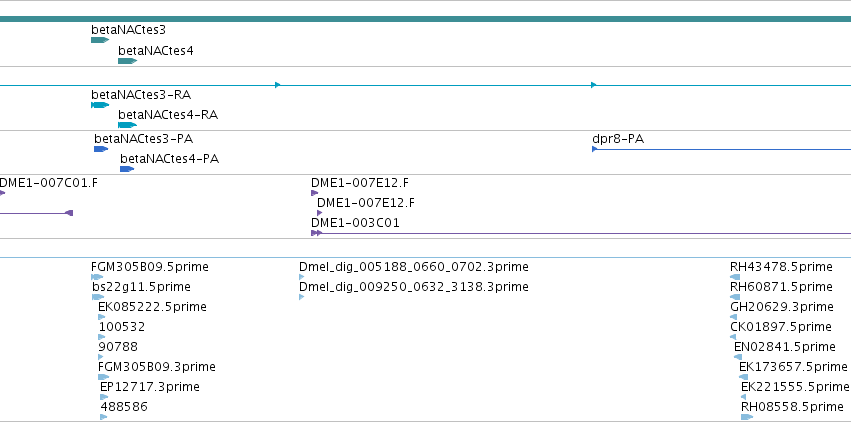851x422 pixels.
Task: Select the bs22g11.5prime EST label
Action: pos(141,286)
